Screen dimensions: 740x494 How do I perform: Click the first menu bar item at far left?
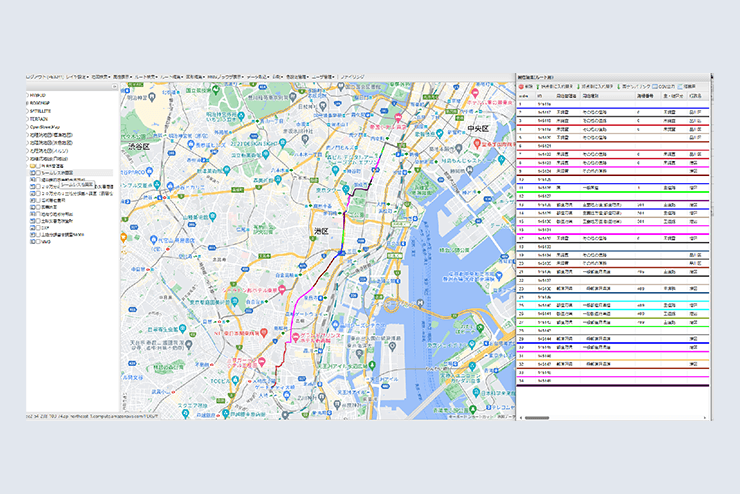pos(45,76)
